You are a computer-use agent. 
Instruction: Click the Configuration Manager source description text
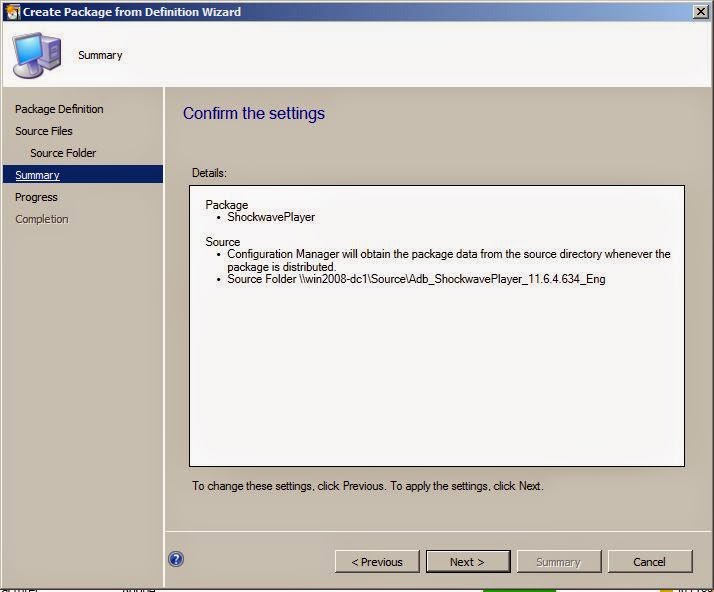(x=449, y=260)
